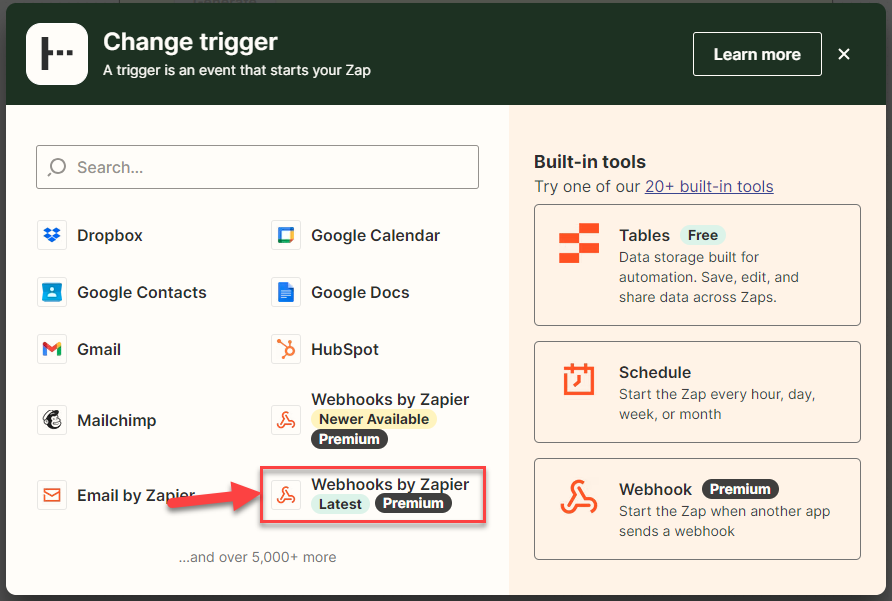This screenshot has height=601, width=892.
Task: Pick Google Contacts from the app list
Action: 142,292
